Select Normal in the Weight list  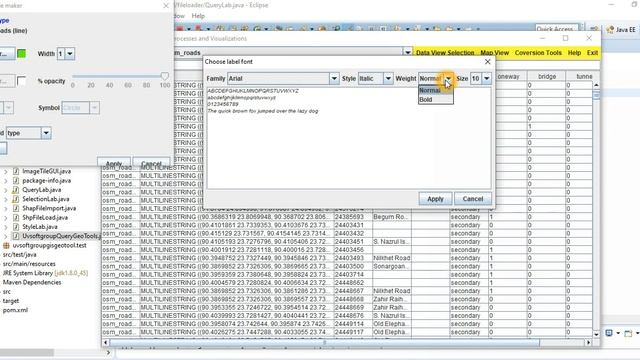[436, 90]
